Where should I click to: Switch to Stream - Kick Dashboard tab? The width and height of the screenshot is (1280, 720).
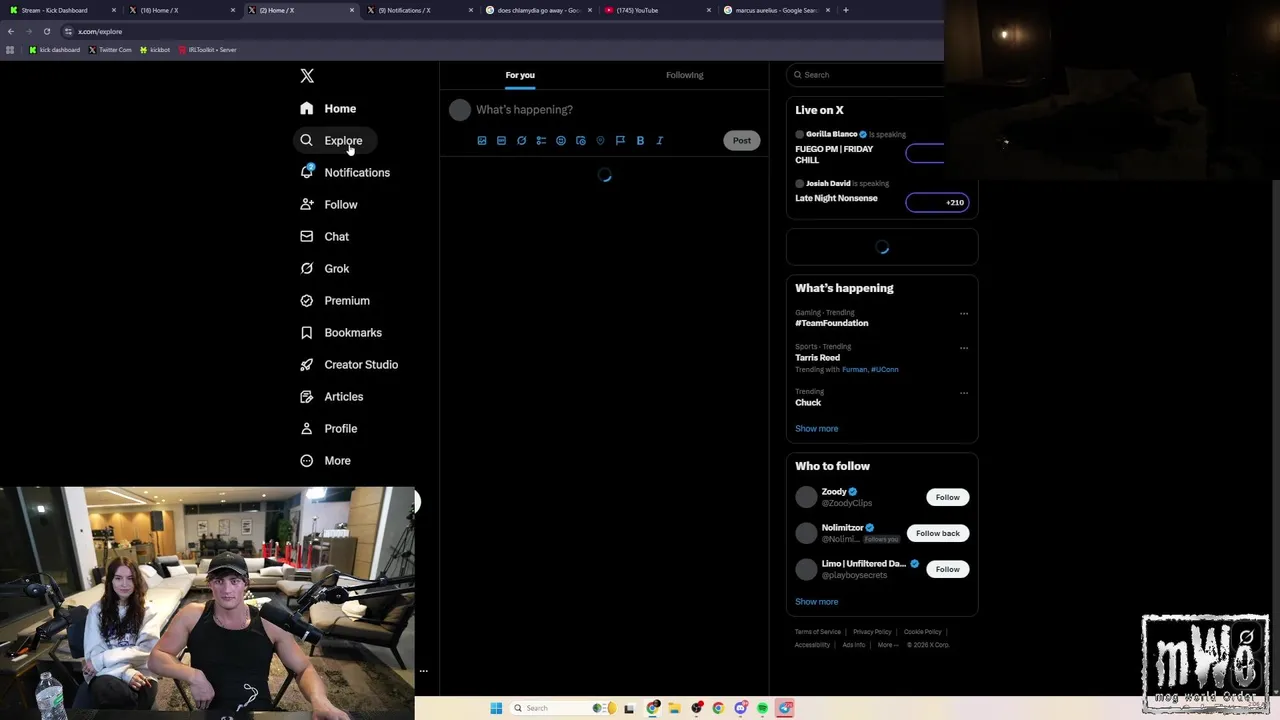click(61, 10)
